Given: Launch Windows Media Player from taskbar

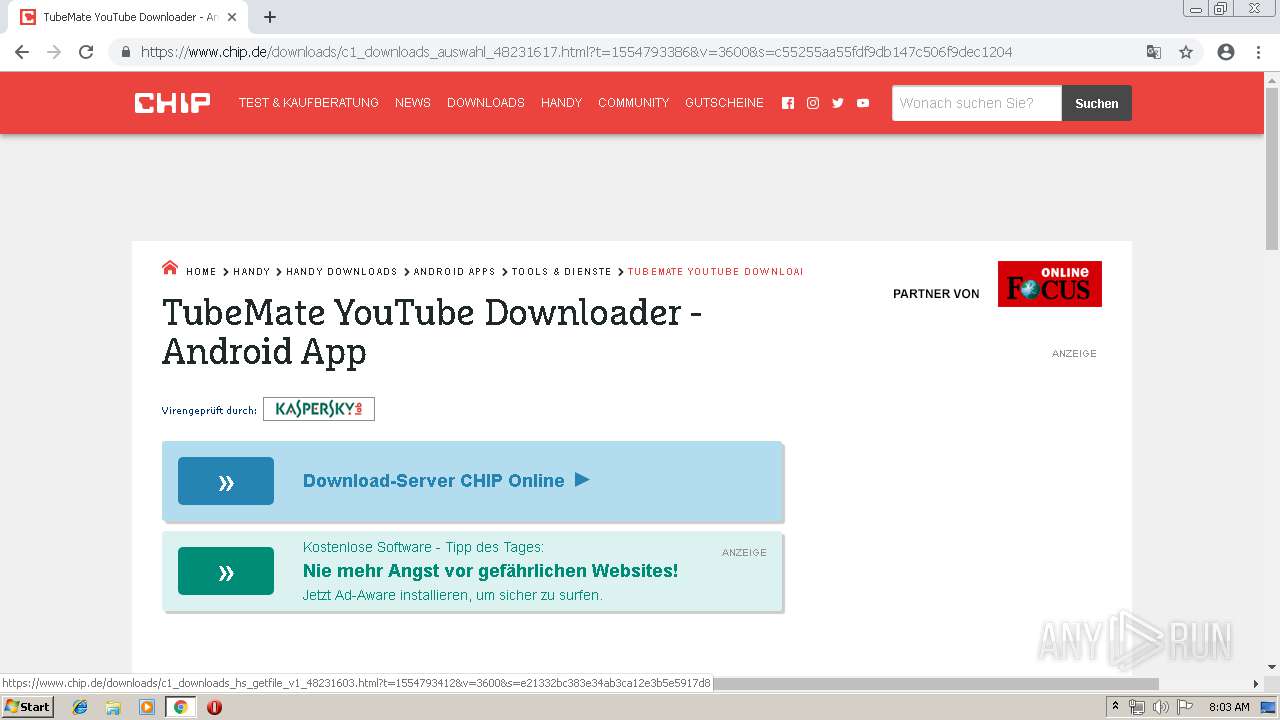Looking at the screenshot, I should [147, 707].
